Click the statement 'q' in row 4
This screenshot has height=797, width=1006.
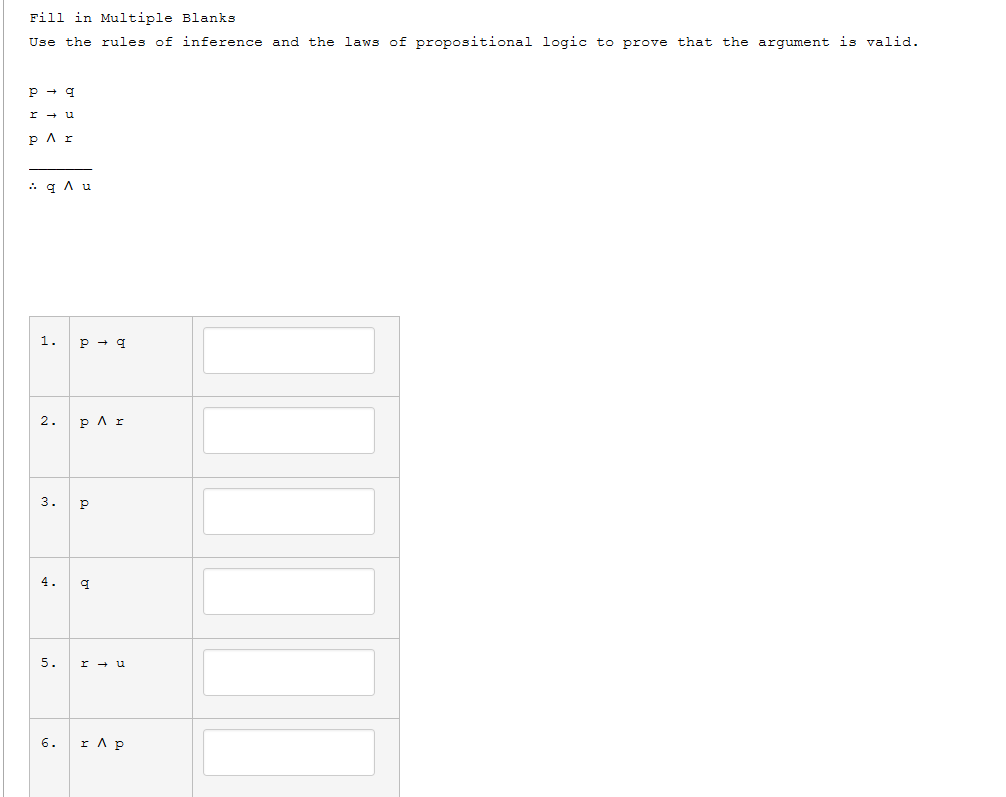click(x=84, y=582)
